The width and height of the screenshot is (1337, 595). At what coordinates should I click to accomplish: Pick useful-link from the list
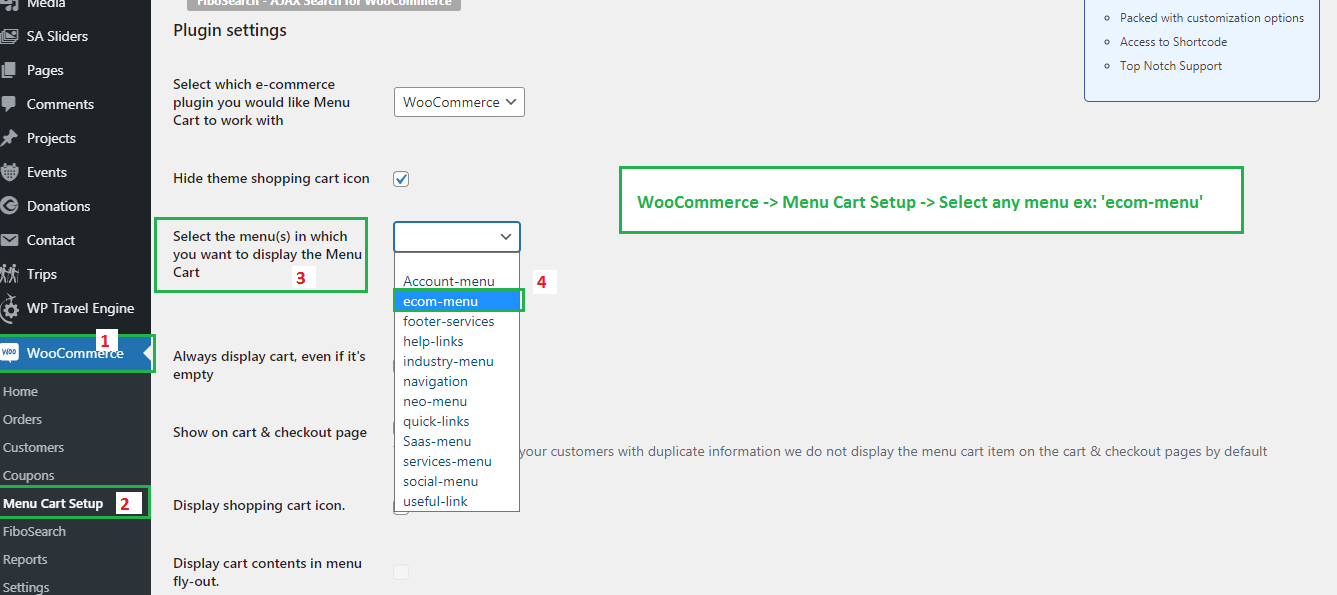point(456,501)
